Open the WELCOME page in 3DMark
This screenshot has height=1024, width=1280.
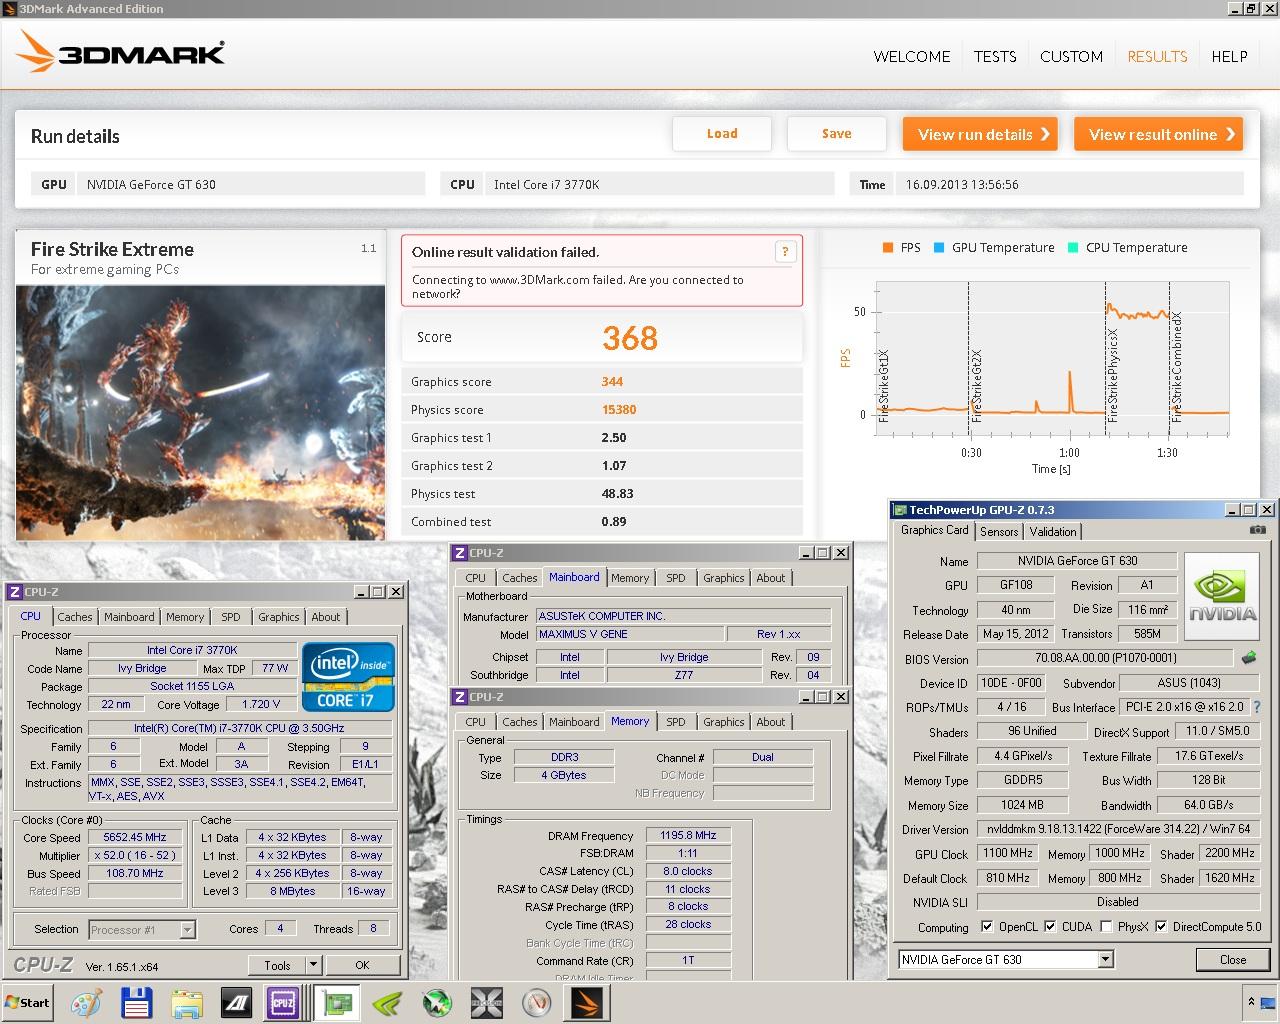(912, 57)
